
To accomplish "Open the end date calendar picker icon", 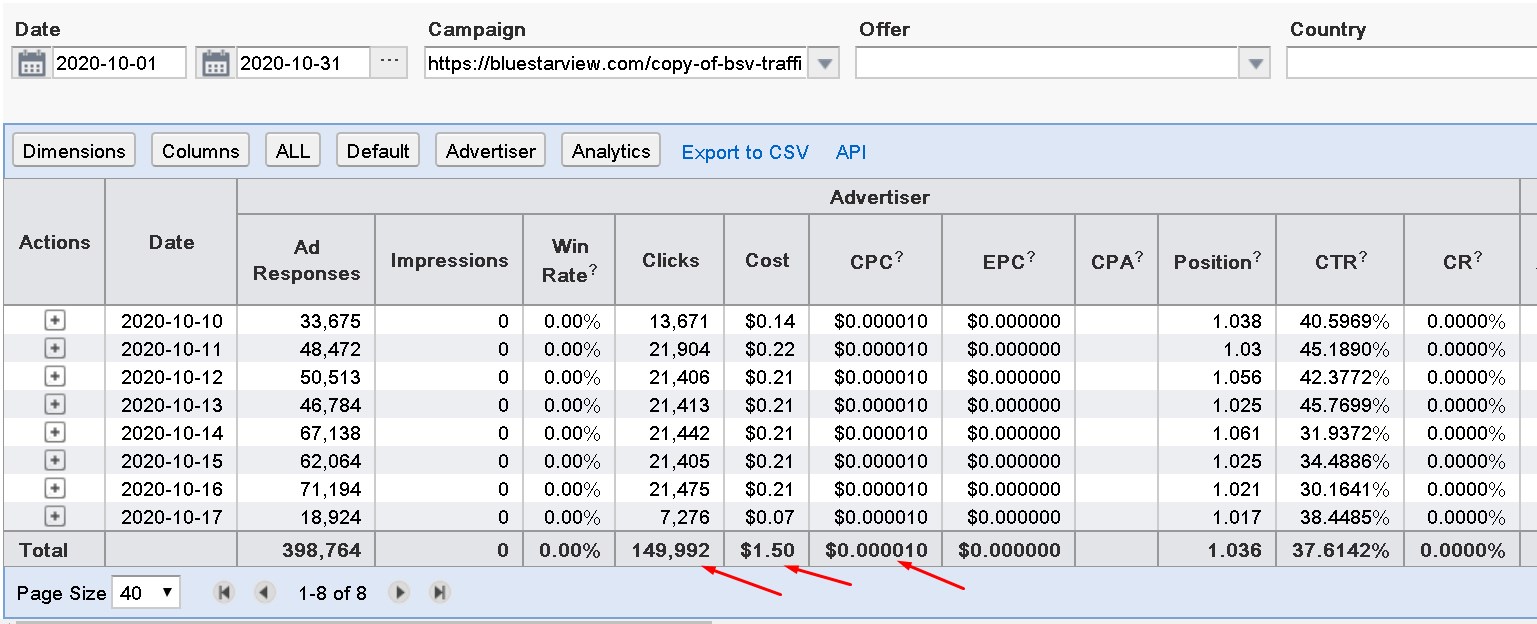I will tap(216, 64).
